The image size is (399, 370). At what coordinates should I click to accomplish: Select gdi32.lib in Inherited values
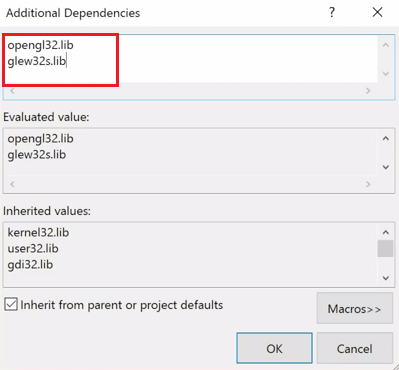(30, 265)
